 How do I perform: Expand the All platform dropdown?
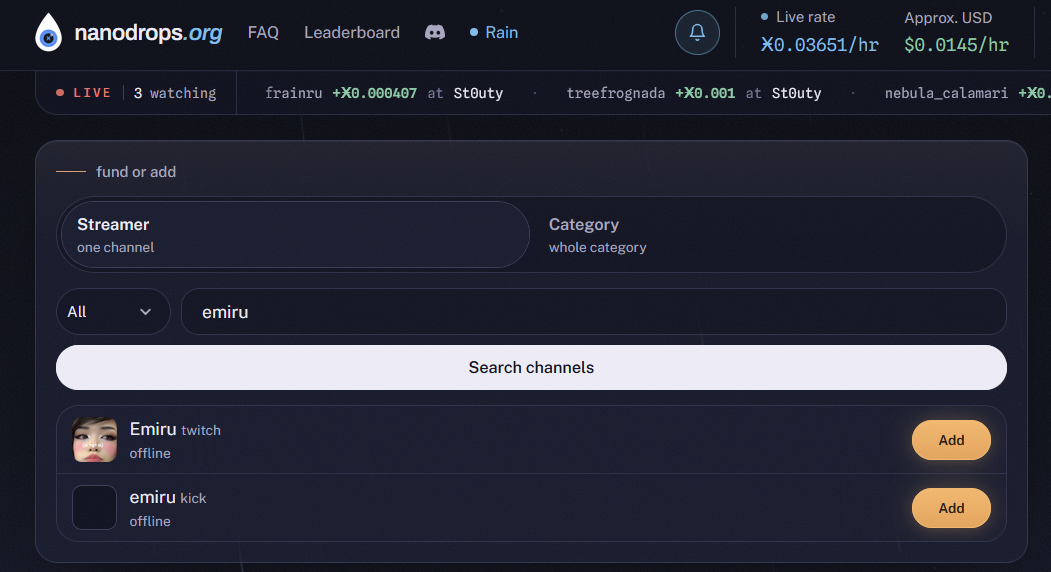(113, 312)
